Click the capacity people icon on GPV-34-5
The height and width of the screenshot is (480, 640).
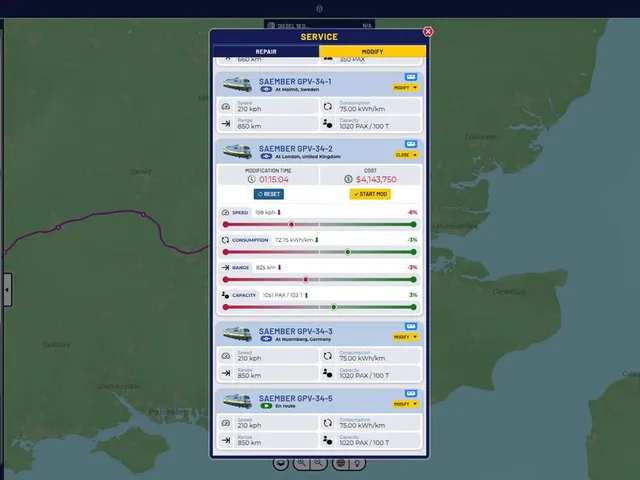pos(327,440)
